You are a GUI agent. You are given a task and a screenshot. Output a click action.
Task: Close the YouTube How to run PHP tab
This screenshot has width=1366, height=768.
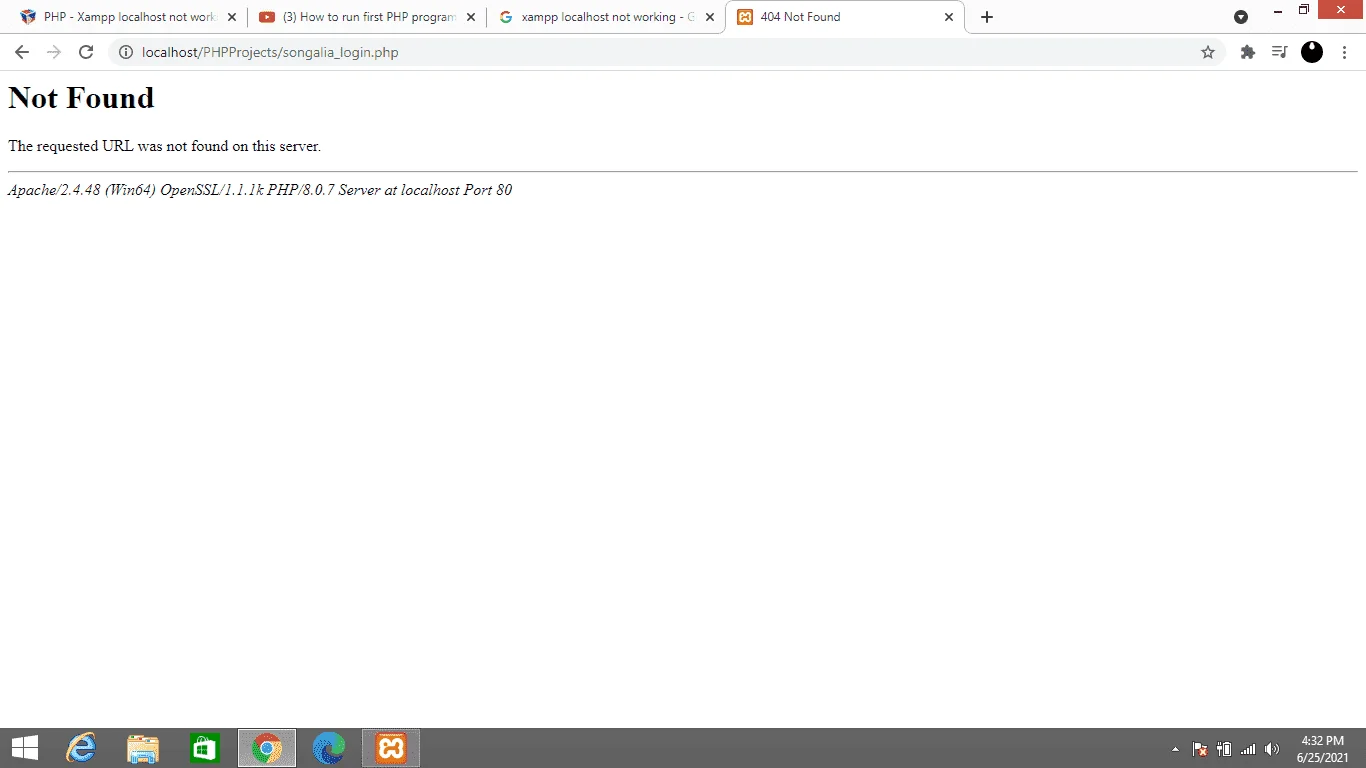coord(471,17)
